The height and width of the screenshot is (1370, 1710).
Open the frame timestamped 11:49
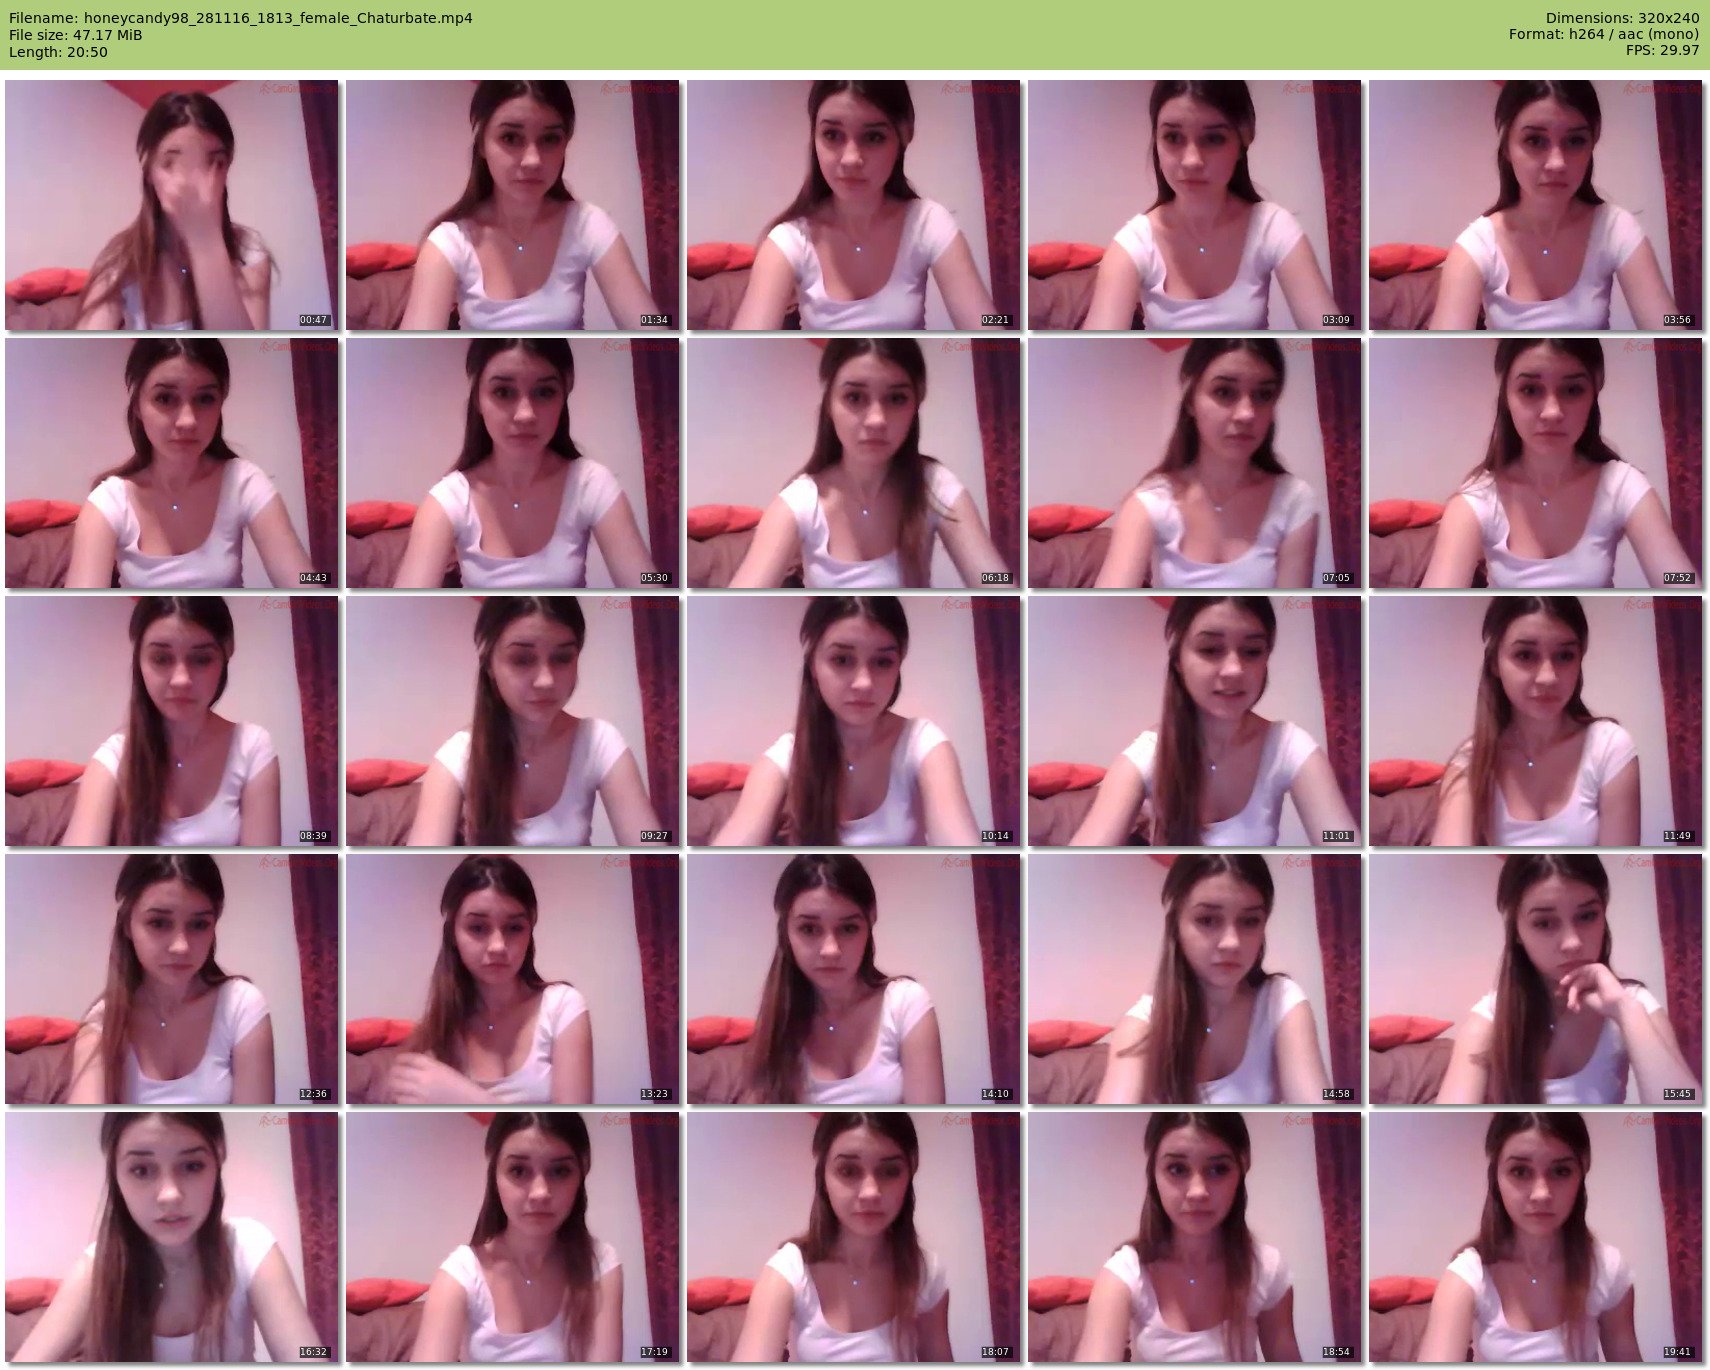(1535, 721)
